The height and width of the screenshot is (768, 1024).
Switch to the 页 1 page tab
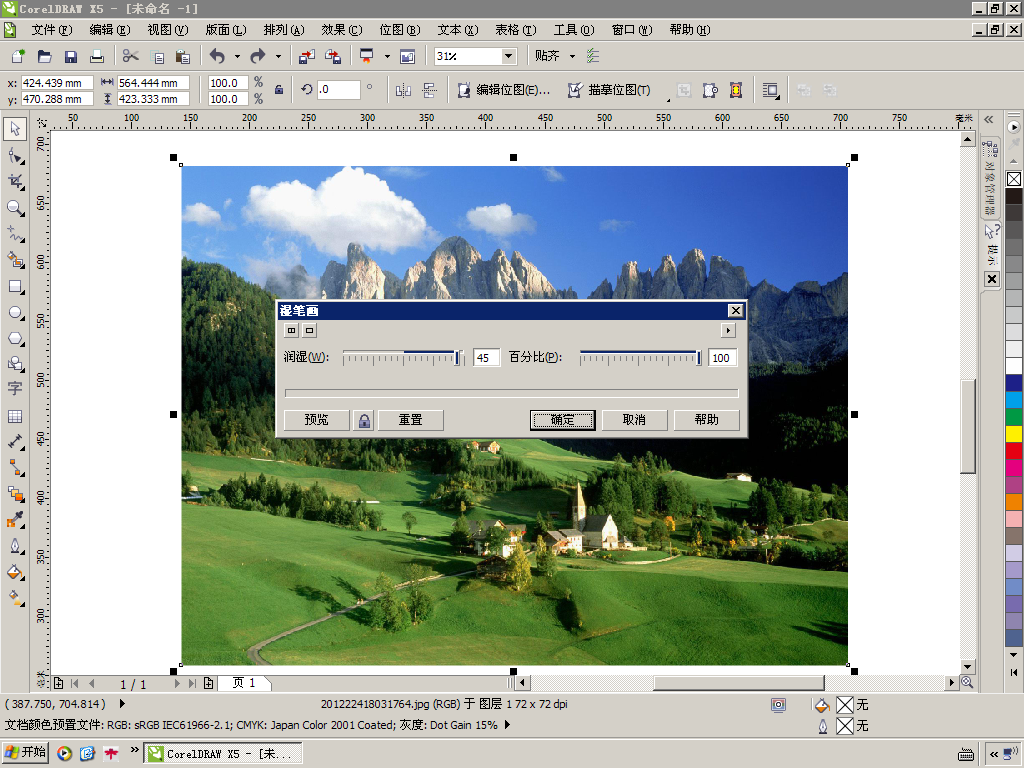tap(243, 683)
